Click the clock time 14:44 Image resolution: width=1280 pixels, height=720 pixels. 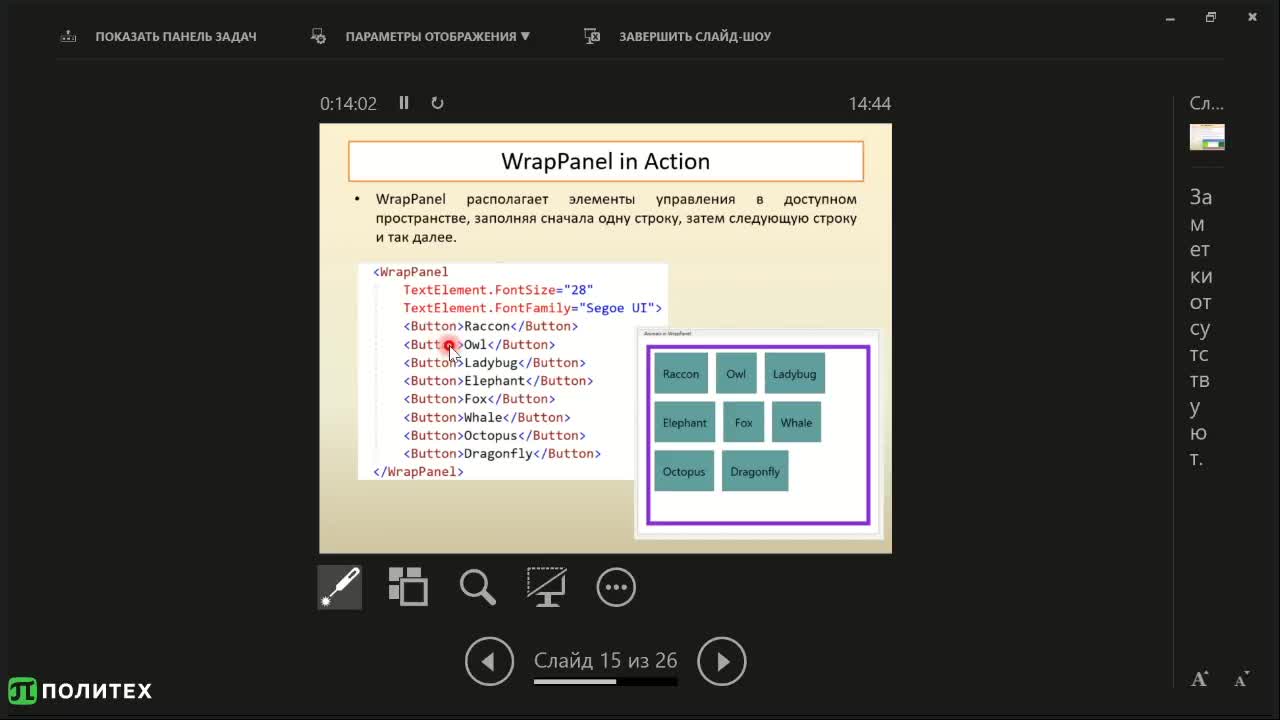[x=869, y=104]
